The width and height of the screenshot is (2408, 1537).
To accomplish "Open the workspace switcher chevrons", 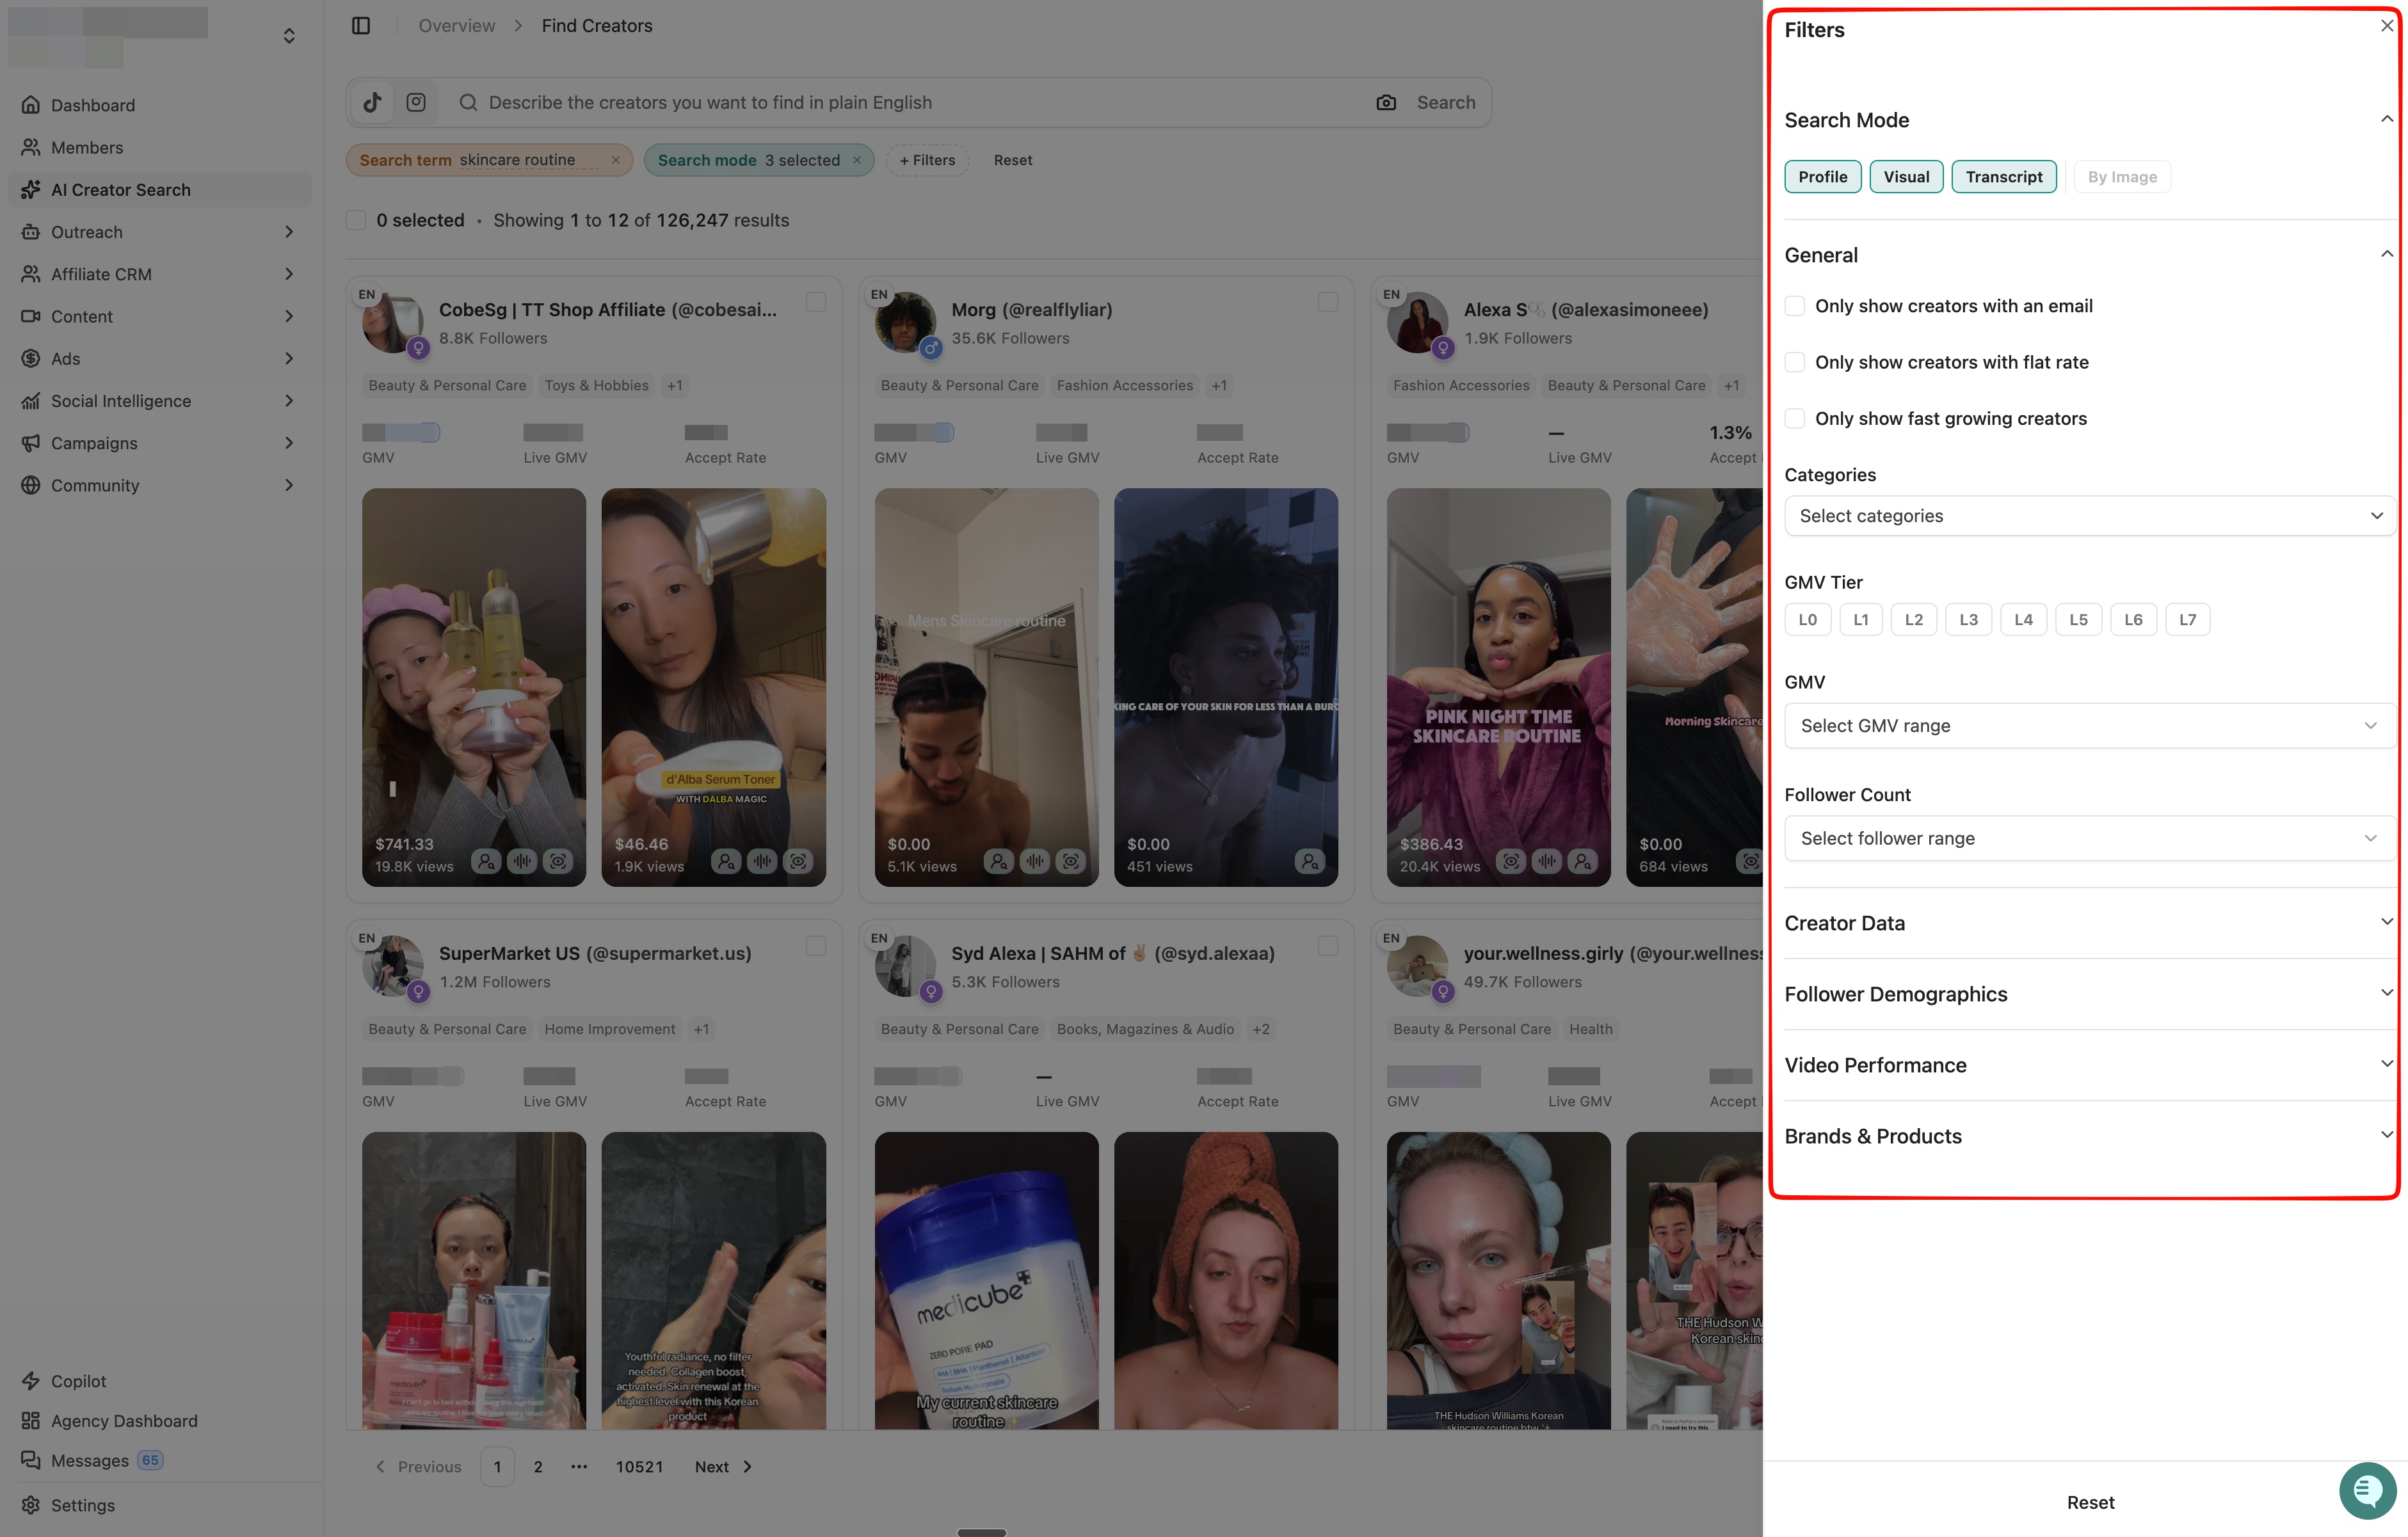I will [289, 36].
